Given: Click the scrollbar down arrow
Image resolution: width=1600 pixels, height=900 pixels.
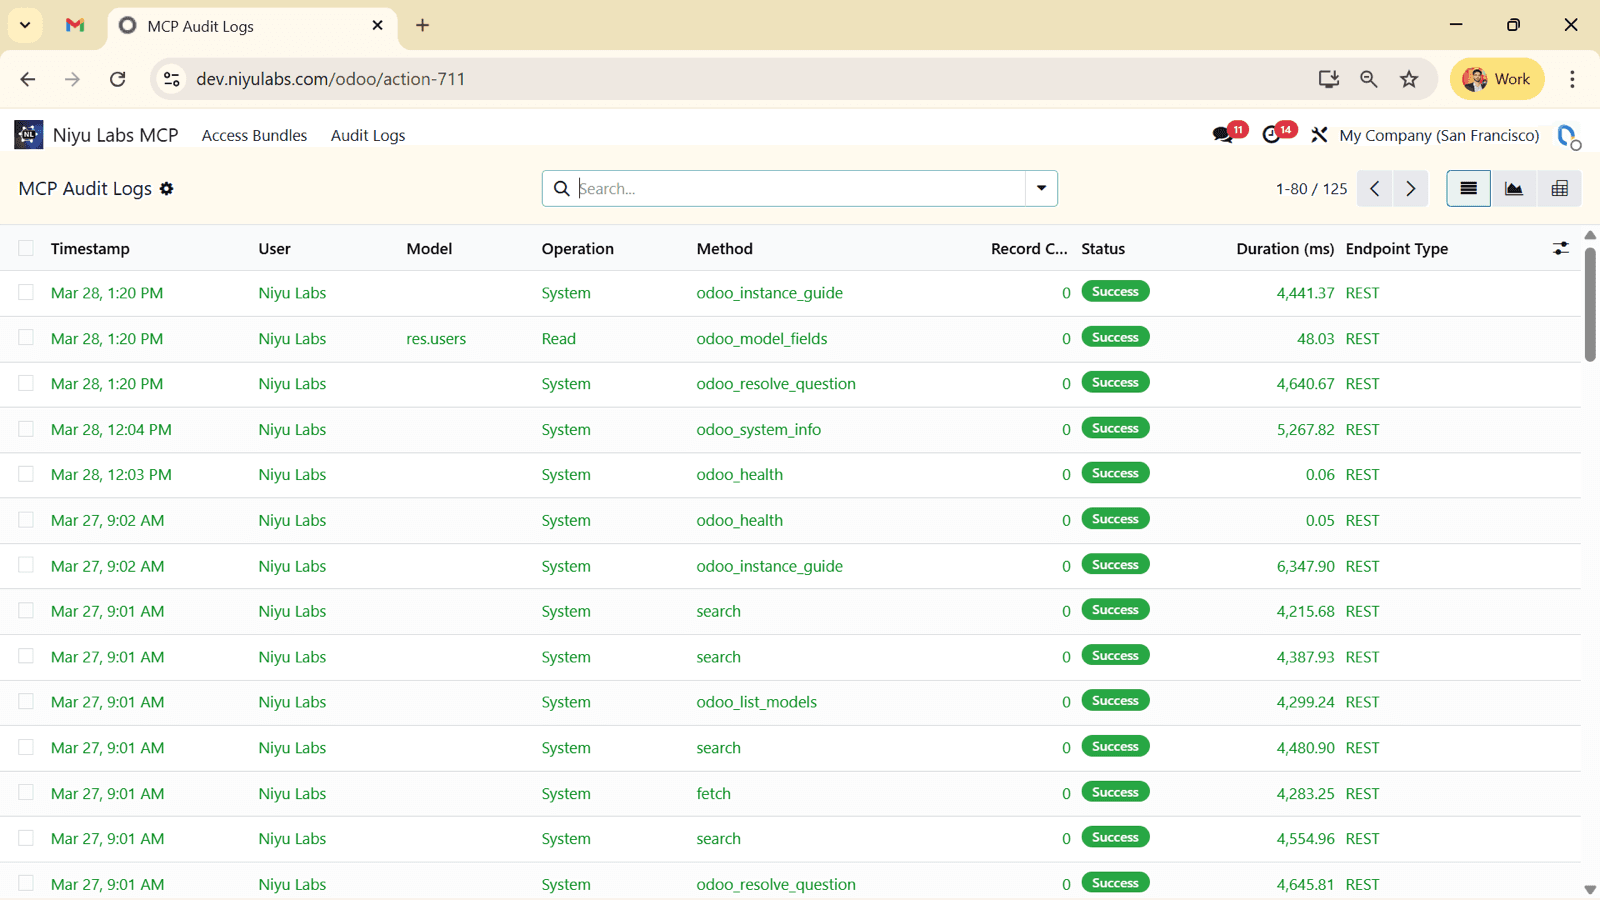Looking at the screenshot, I should pos(1590,890).
